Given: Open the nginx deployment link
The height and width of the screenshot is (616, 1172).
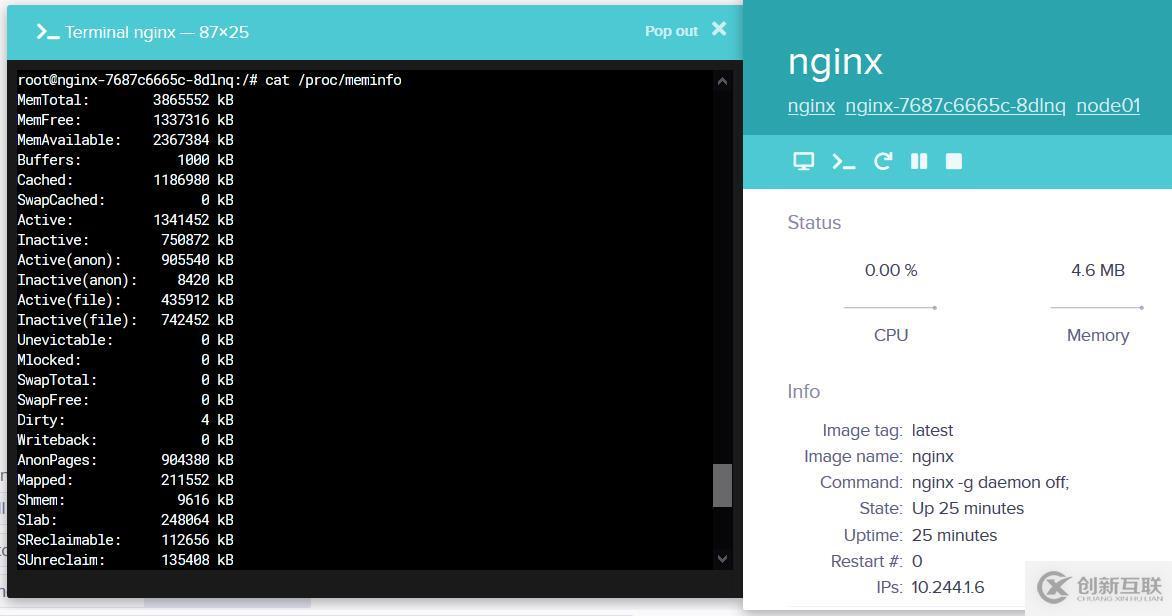Looking at the screenshot, I should [x=811, y=105].
